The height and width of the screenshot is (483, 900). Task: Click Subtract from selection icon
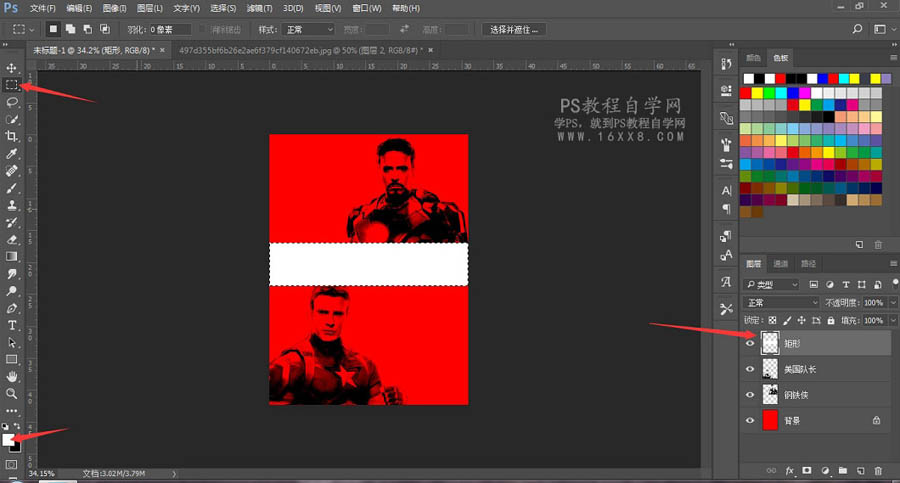[88, 29]
